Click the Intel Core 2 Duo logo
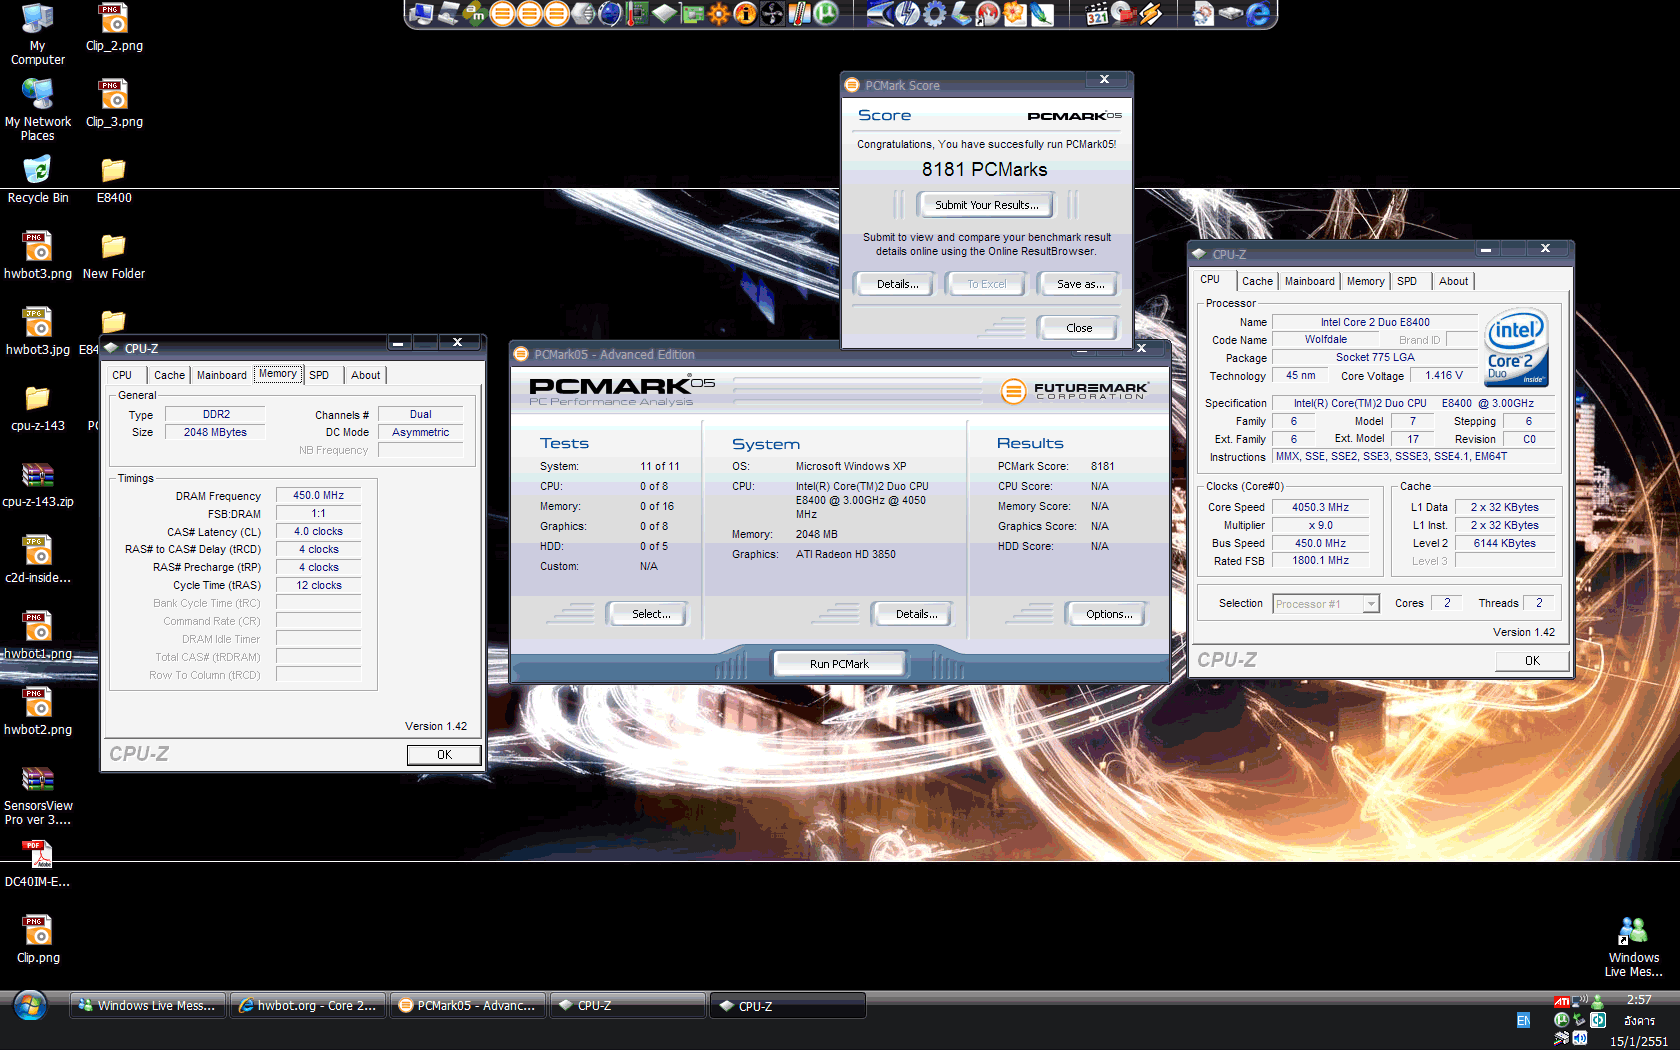The height and width of the screenshot is (1050, 1680). coord(1517,347)
